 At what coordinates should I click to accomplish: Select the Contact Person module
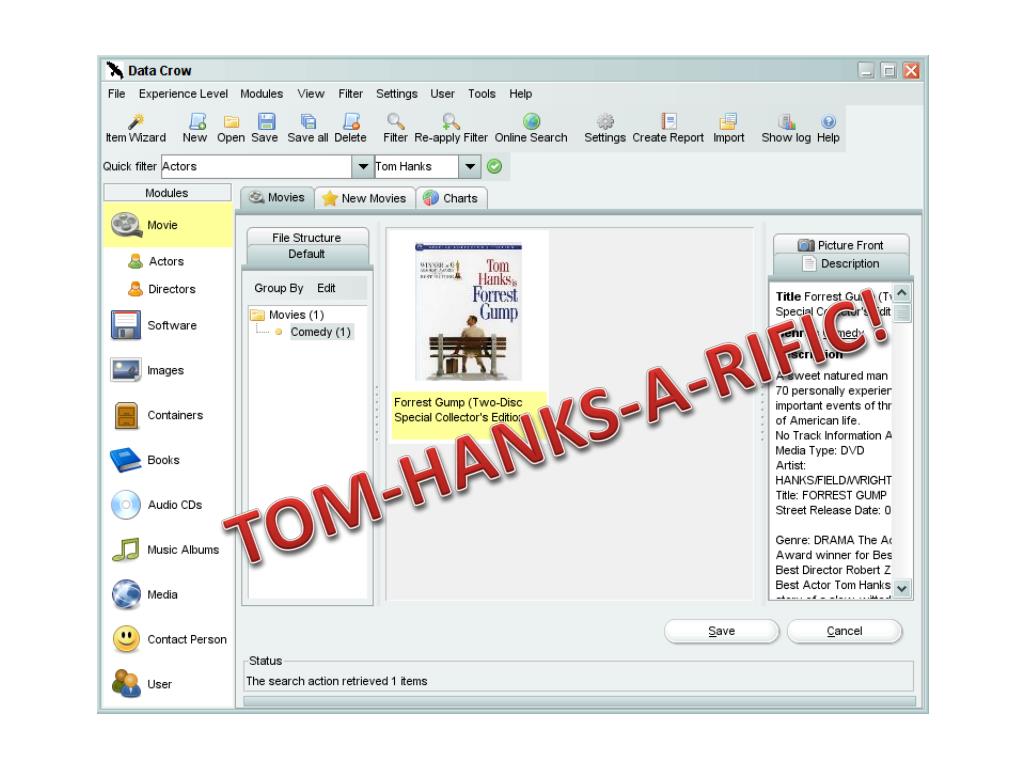tap(169, 639)
